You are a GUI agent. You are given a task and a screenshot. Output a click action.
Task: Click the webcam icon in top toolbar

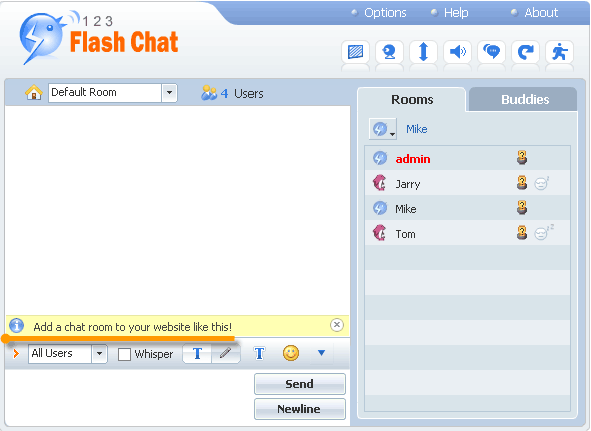(389, 52)
